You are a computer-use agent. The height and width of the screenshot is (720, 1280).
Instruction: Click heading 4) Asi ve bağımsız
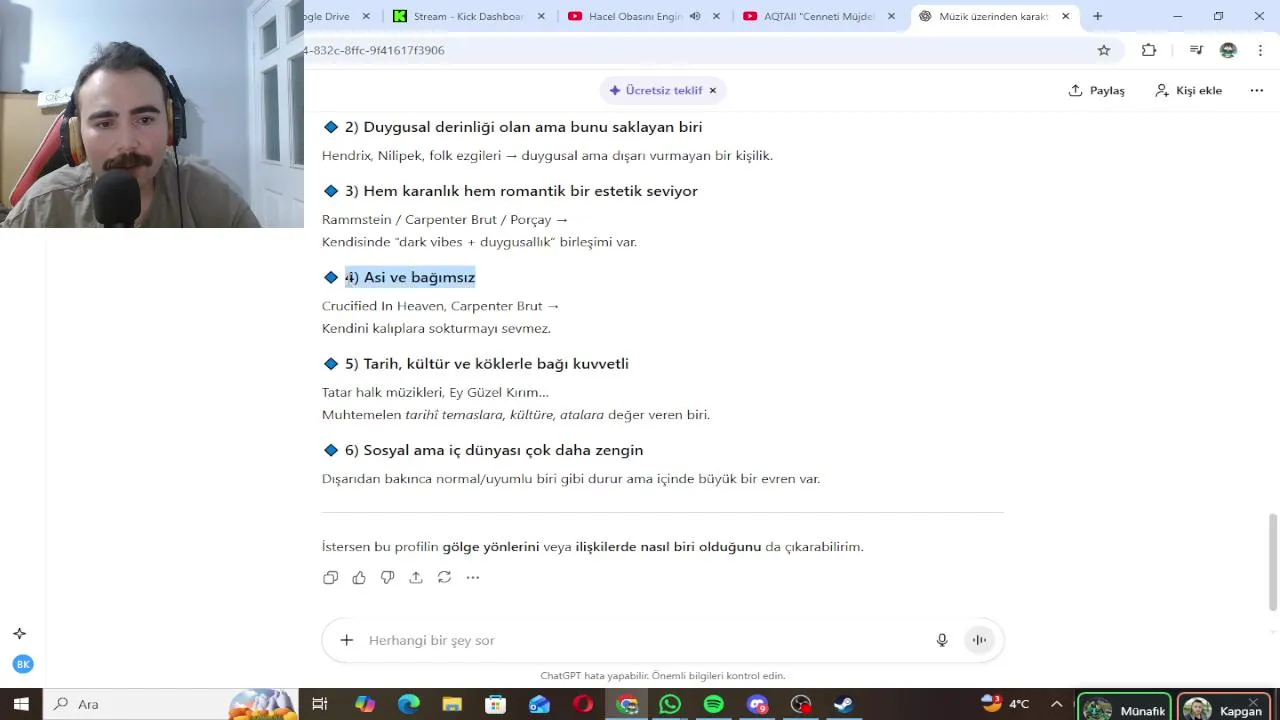tap(410, 277)
